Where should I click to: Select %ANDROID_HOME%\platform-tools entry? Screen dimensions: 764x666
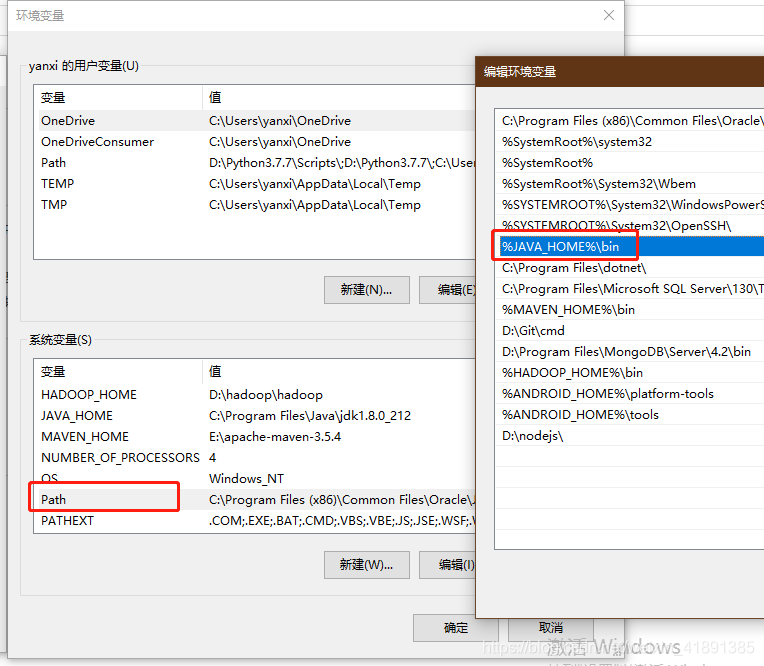pos(630,393)
